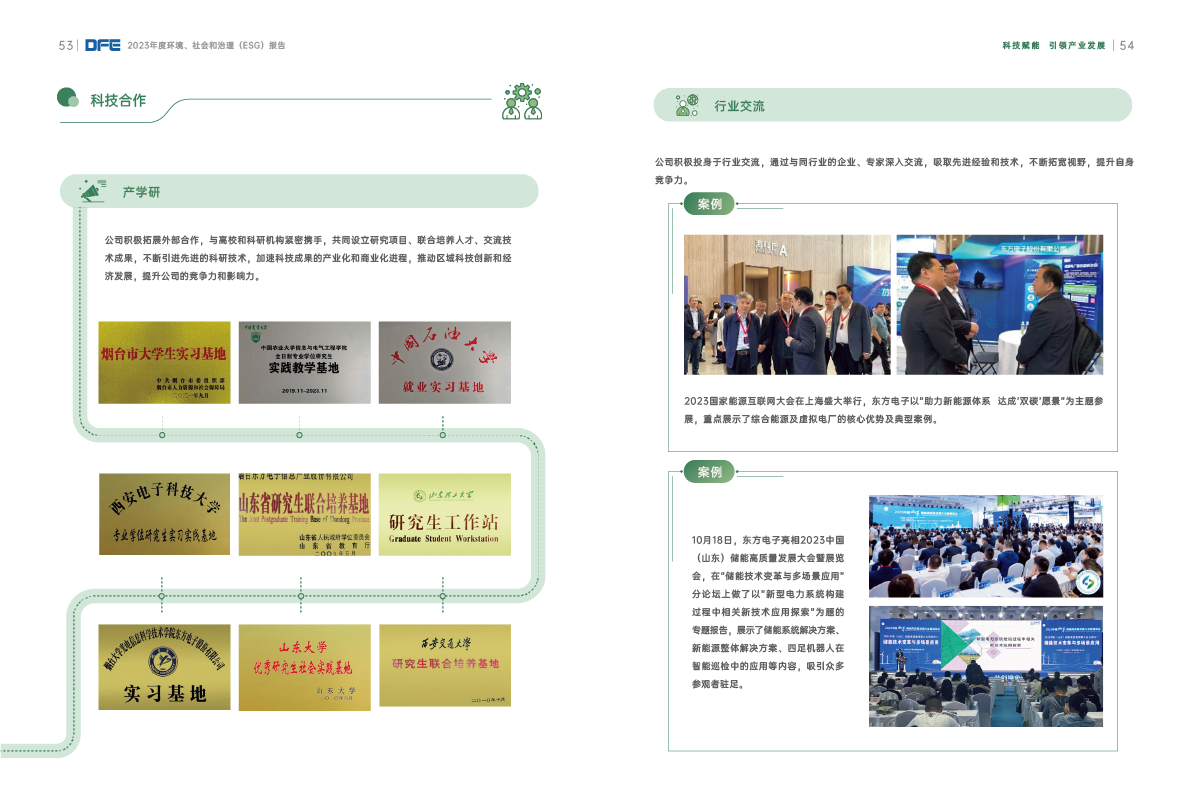Click the gear and people icon beside 科技合作
Image resolution: width=1191 pixels, height=809 pixels.
[x=520, y=101]
